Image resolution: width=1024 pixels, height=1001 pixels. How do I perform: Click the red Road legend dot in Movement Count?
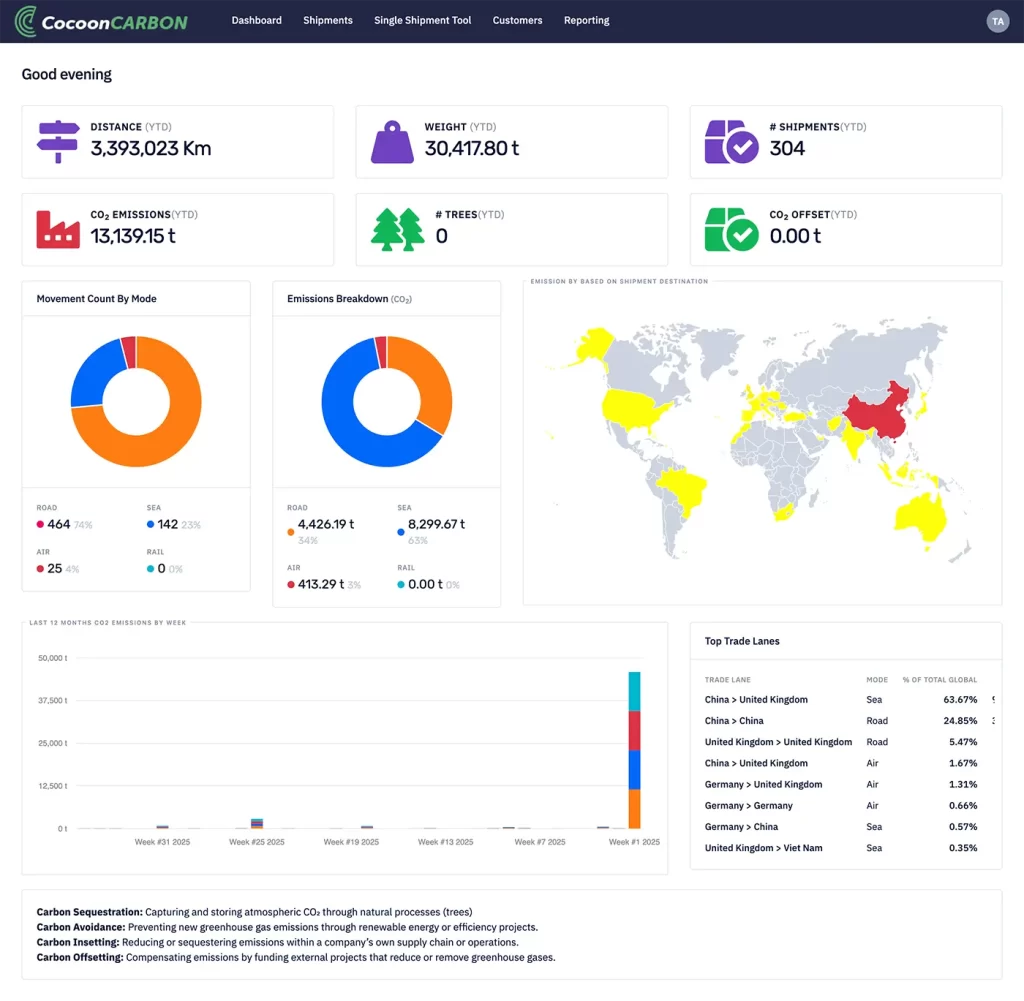point(40,525)
